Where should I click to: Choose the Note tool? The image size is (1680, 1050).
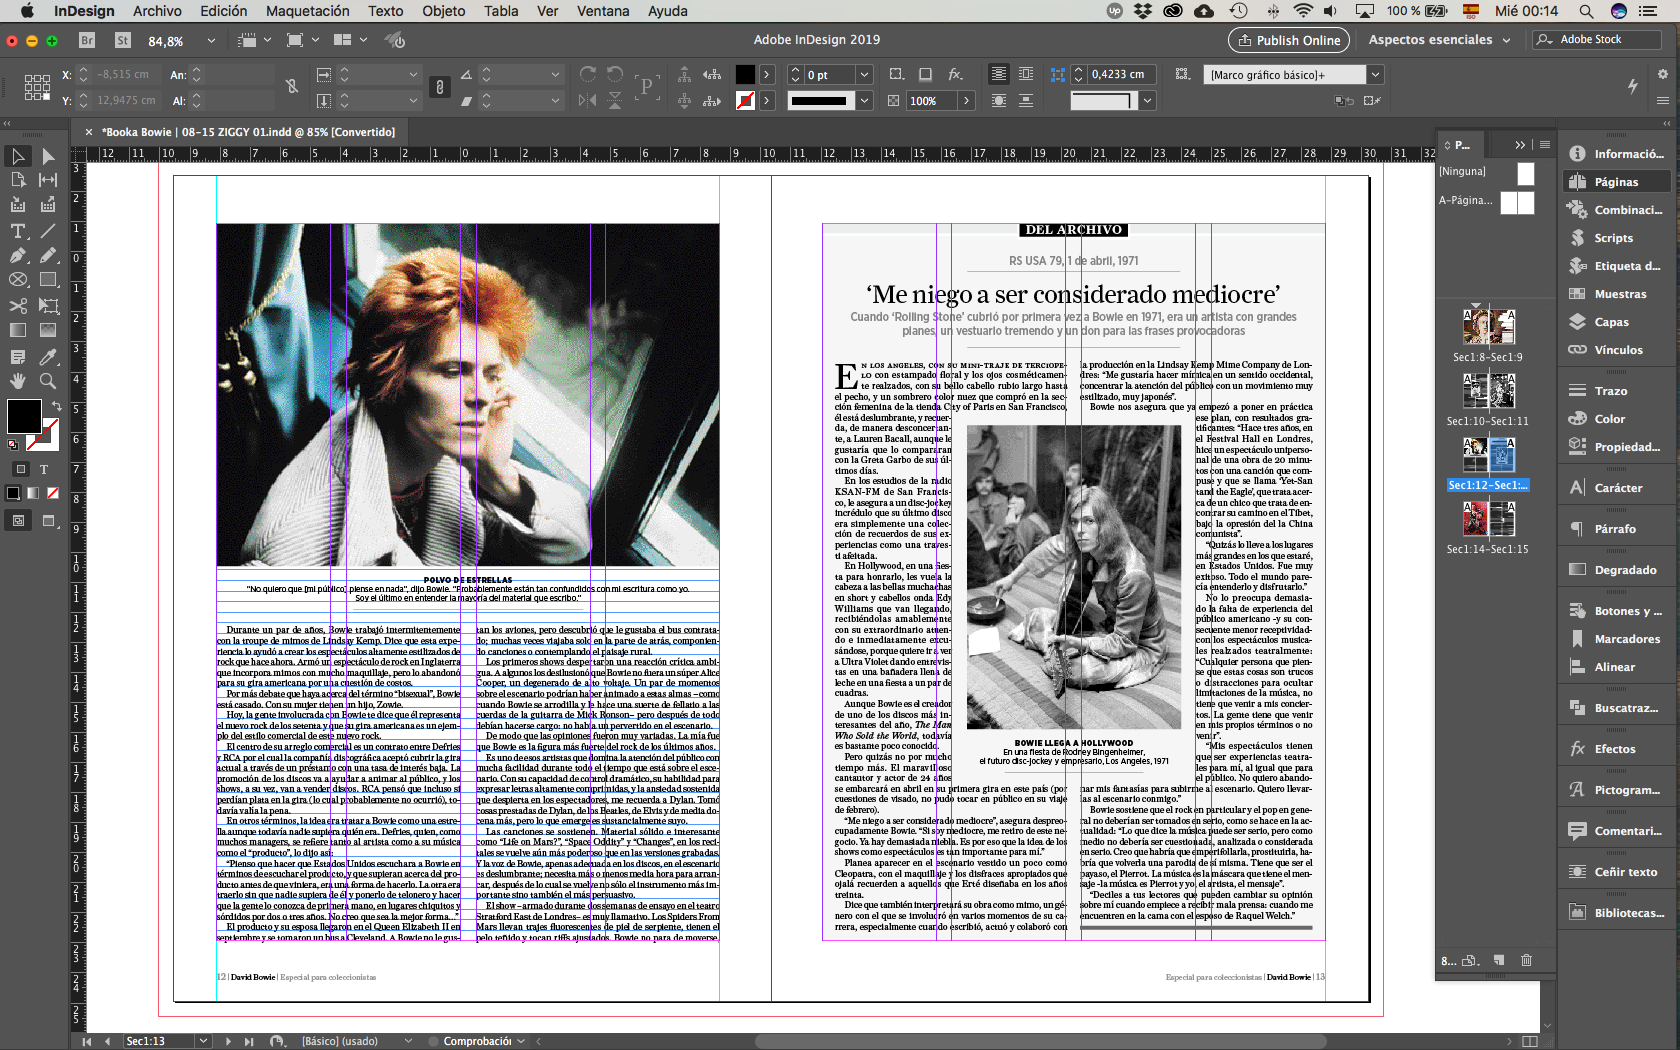pyautogui.click(x=18, y=356)
